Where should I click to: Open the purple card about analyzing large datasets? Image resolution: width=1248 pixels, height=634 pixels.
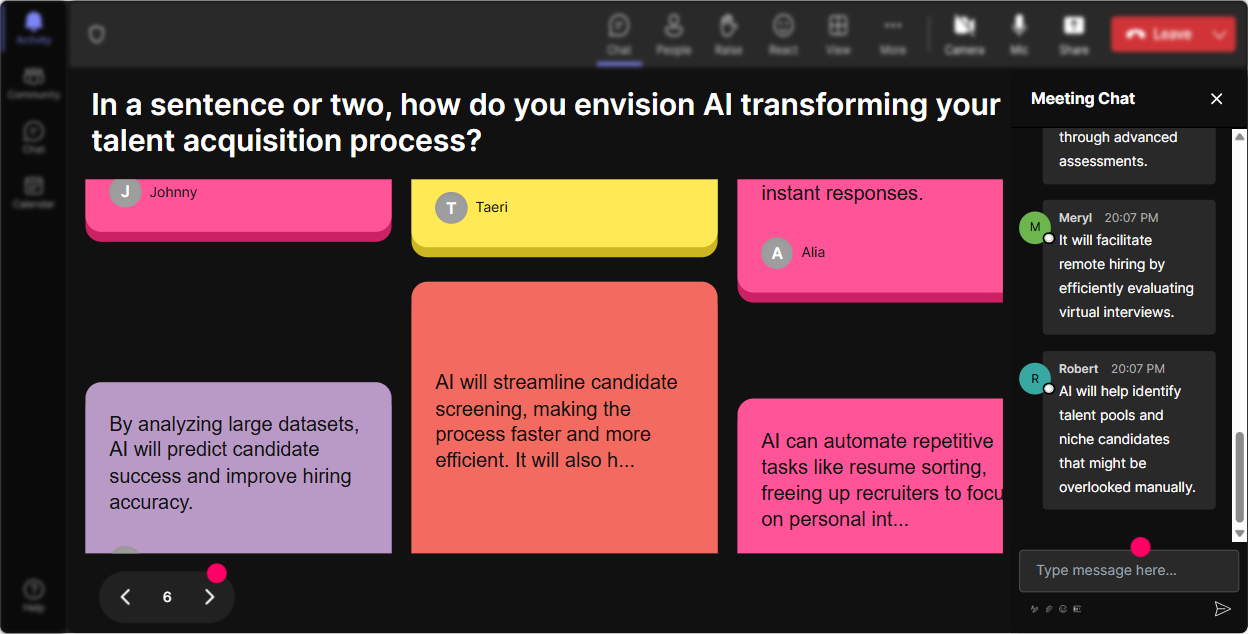coord(238,467)
